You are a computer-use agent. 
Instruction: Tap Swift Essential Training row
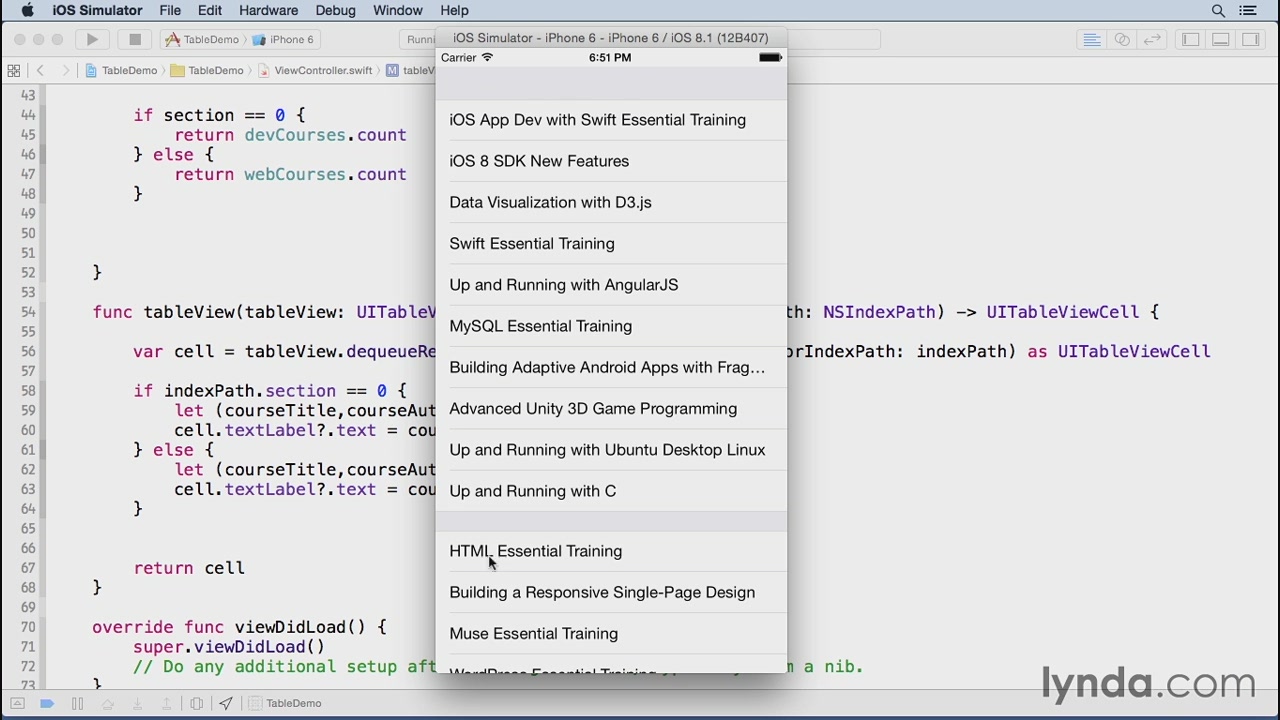coord(611,243)
